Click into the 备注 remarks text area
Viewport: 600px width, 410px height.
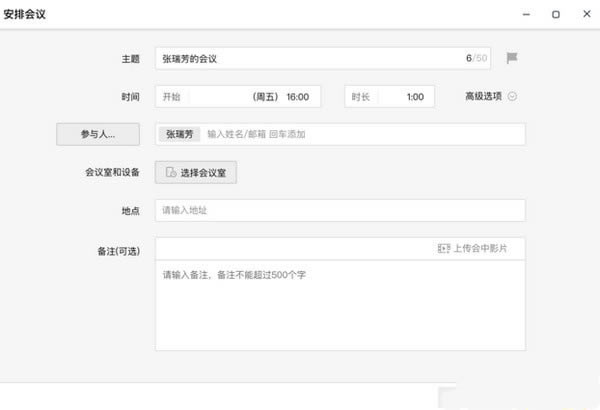[x=340, y=305]
